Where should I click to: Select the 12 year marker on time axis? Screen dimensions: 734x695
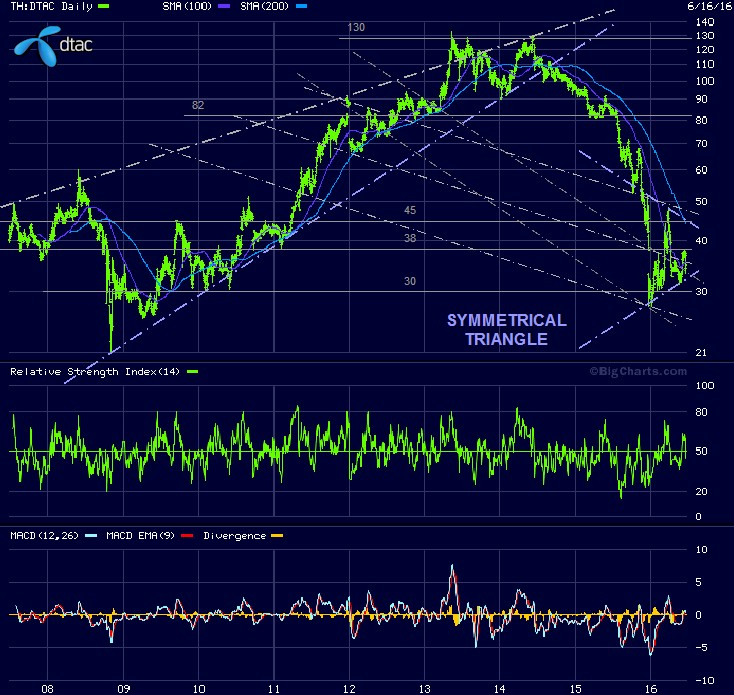[350, 689]
